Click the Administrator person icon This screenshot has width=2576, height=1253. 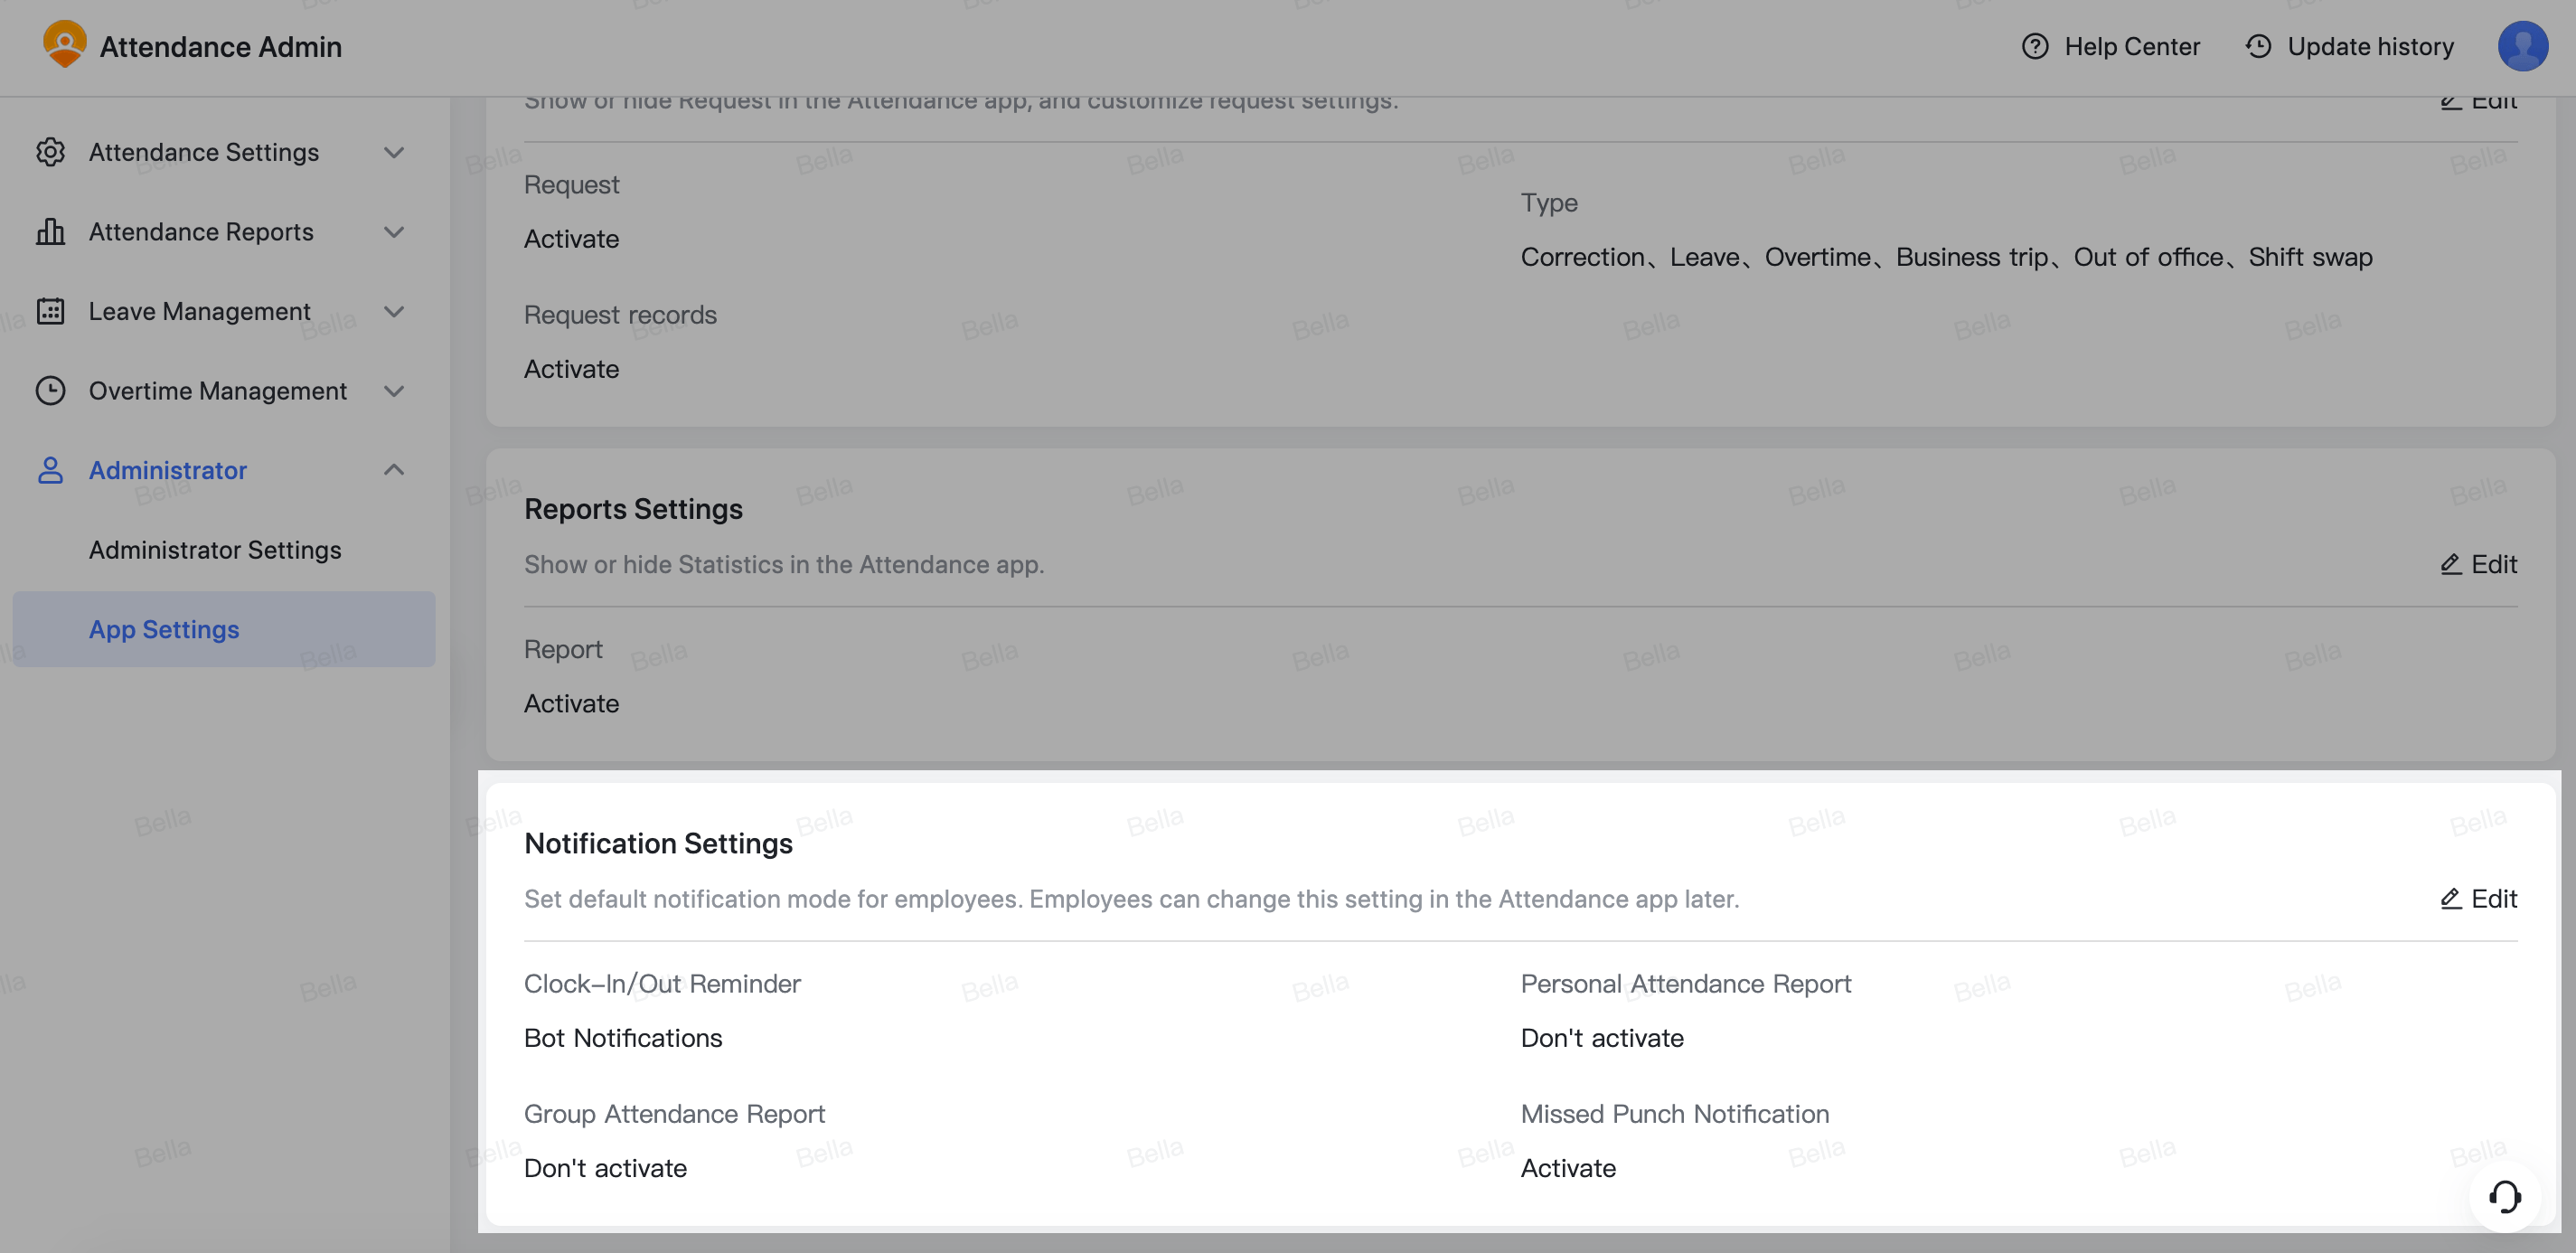(50, 470)
